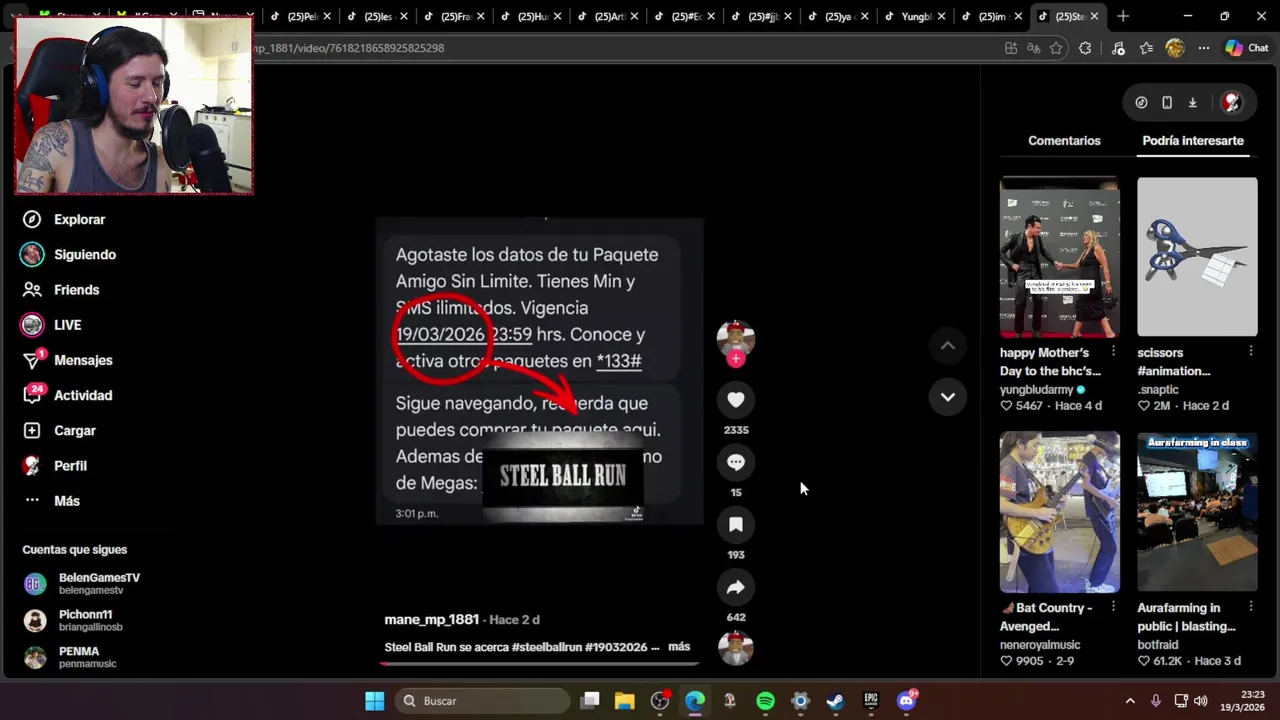Open PENMA followed account
Viewport: 1280px width, 720px height.
(x=70, y=657)
